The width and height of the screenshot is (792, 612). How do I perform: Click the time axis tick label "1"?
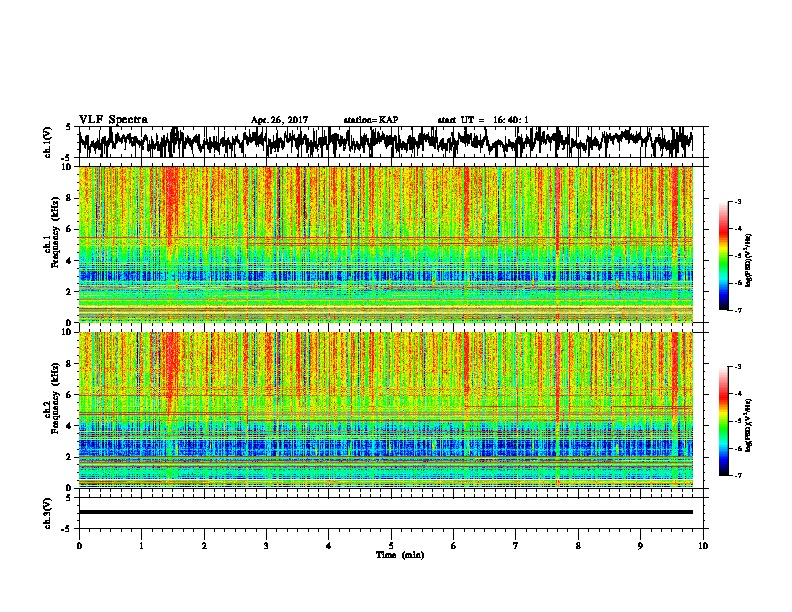coord(141,546)
